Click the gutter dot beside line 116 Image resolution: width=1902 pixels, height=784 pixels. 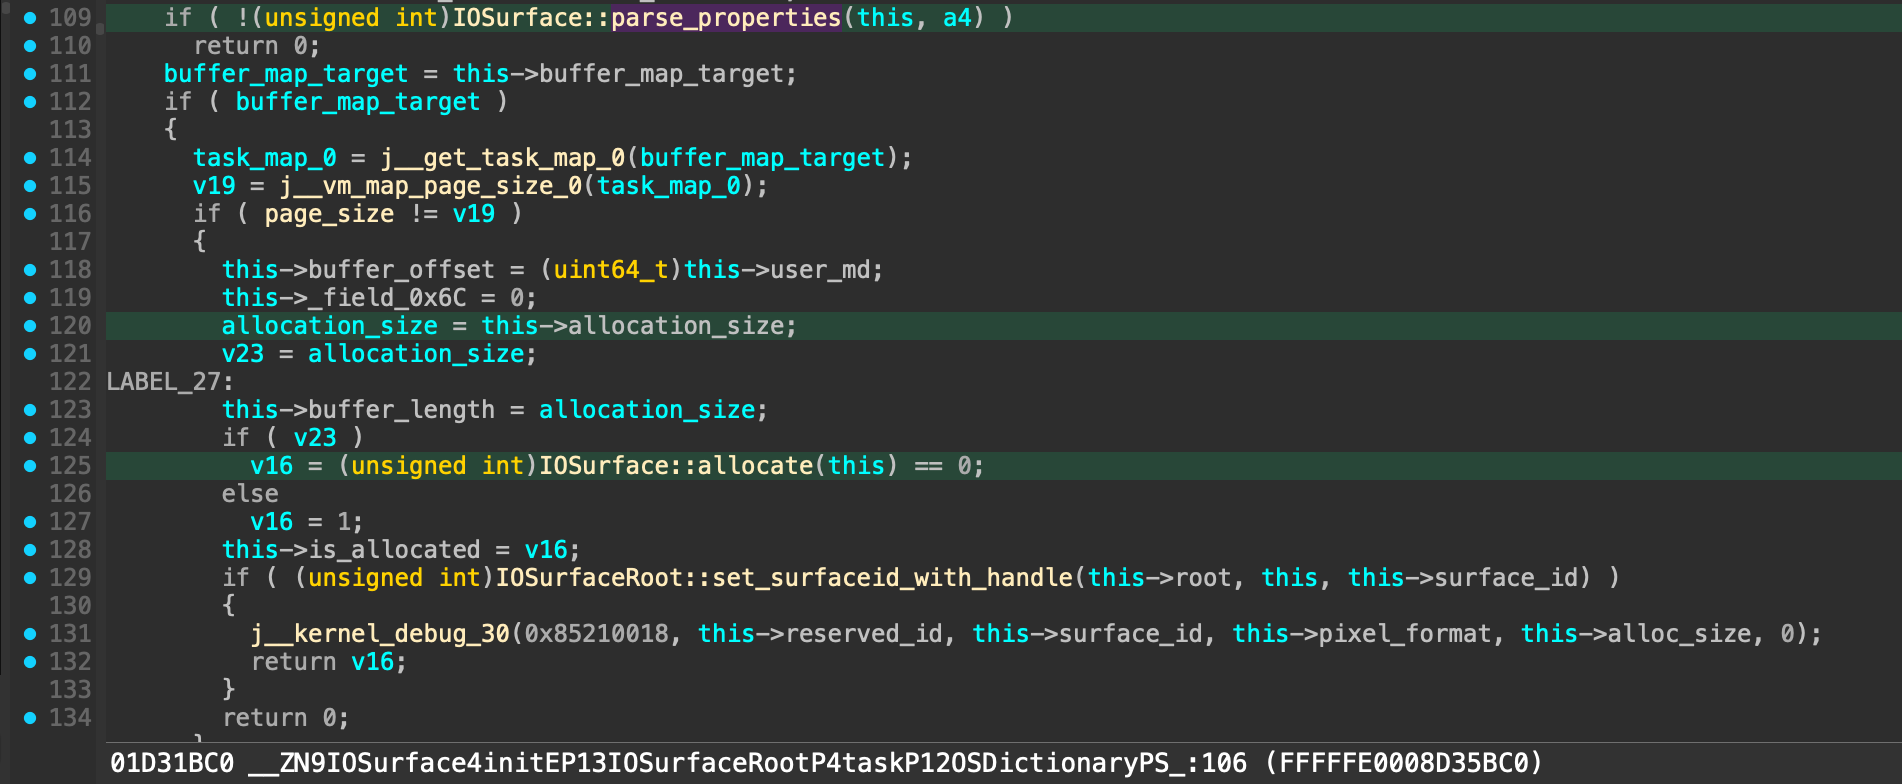[x=30, y=214]
